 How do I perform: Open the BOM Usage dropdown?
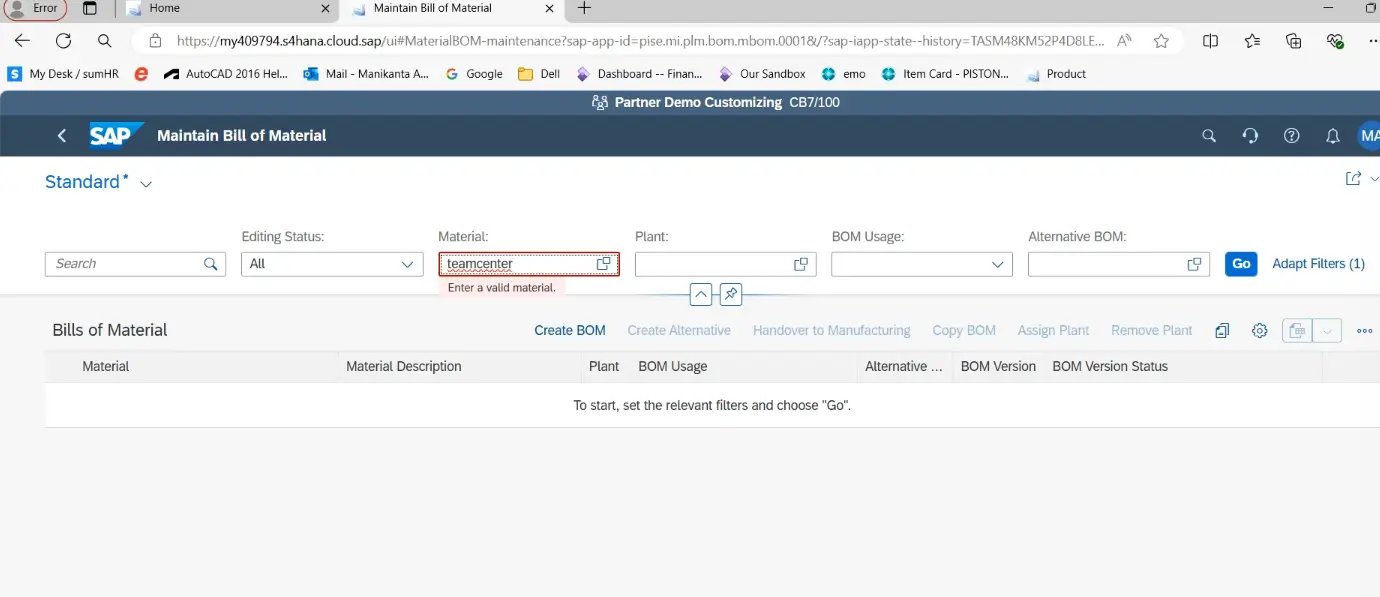click(x=997, y=264)
